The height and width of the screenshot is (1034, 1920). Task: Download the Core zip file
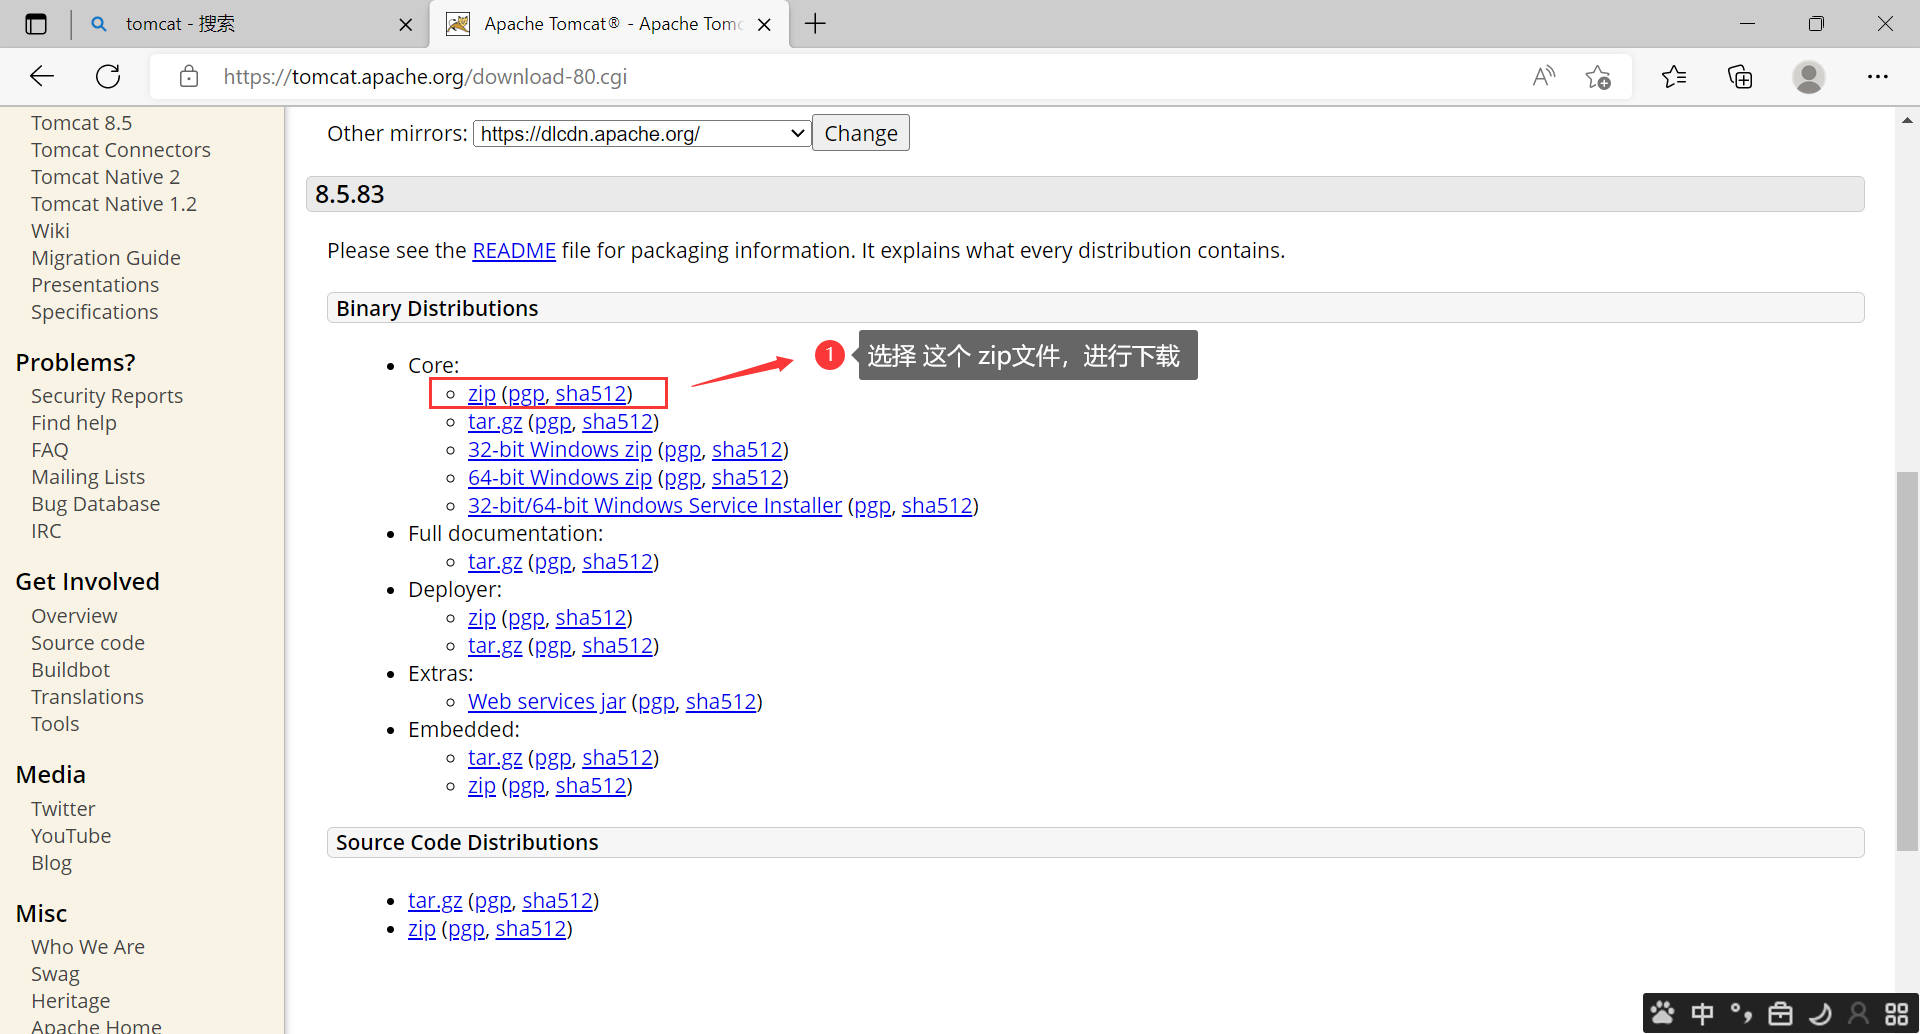482,394
